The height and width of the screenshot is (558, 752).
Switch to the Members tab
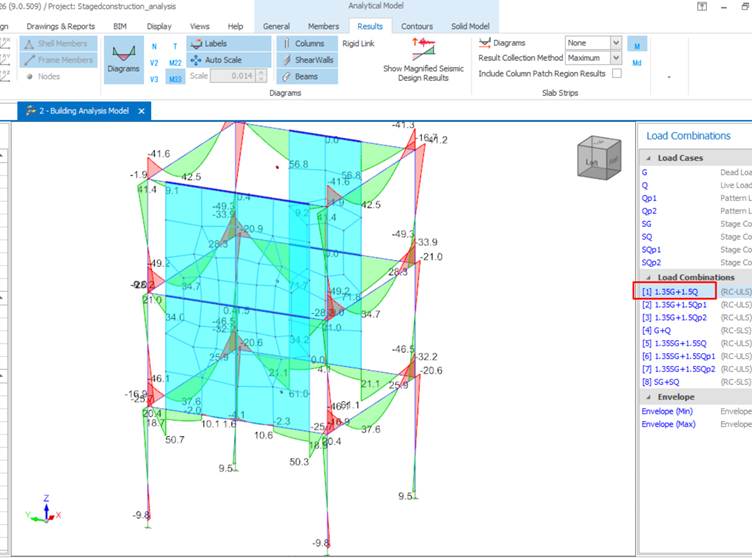point(323,26)
